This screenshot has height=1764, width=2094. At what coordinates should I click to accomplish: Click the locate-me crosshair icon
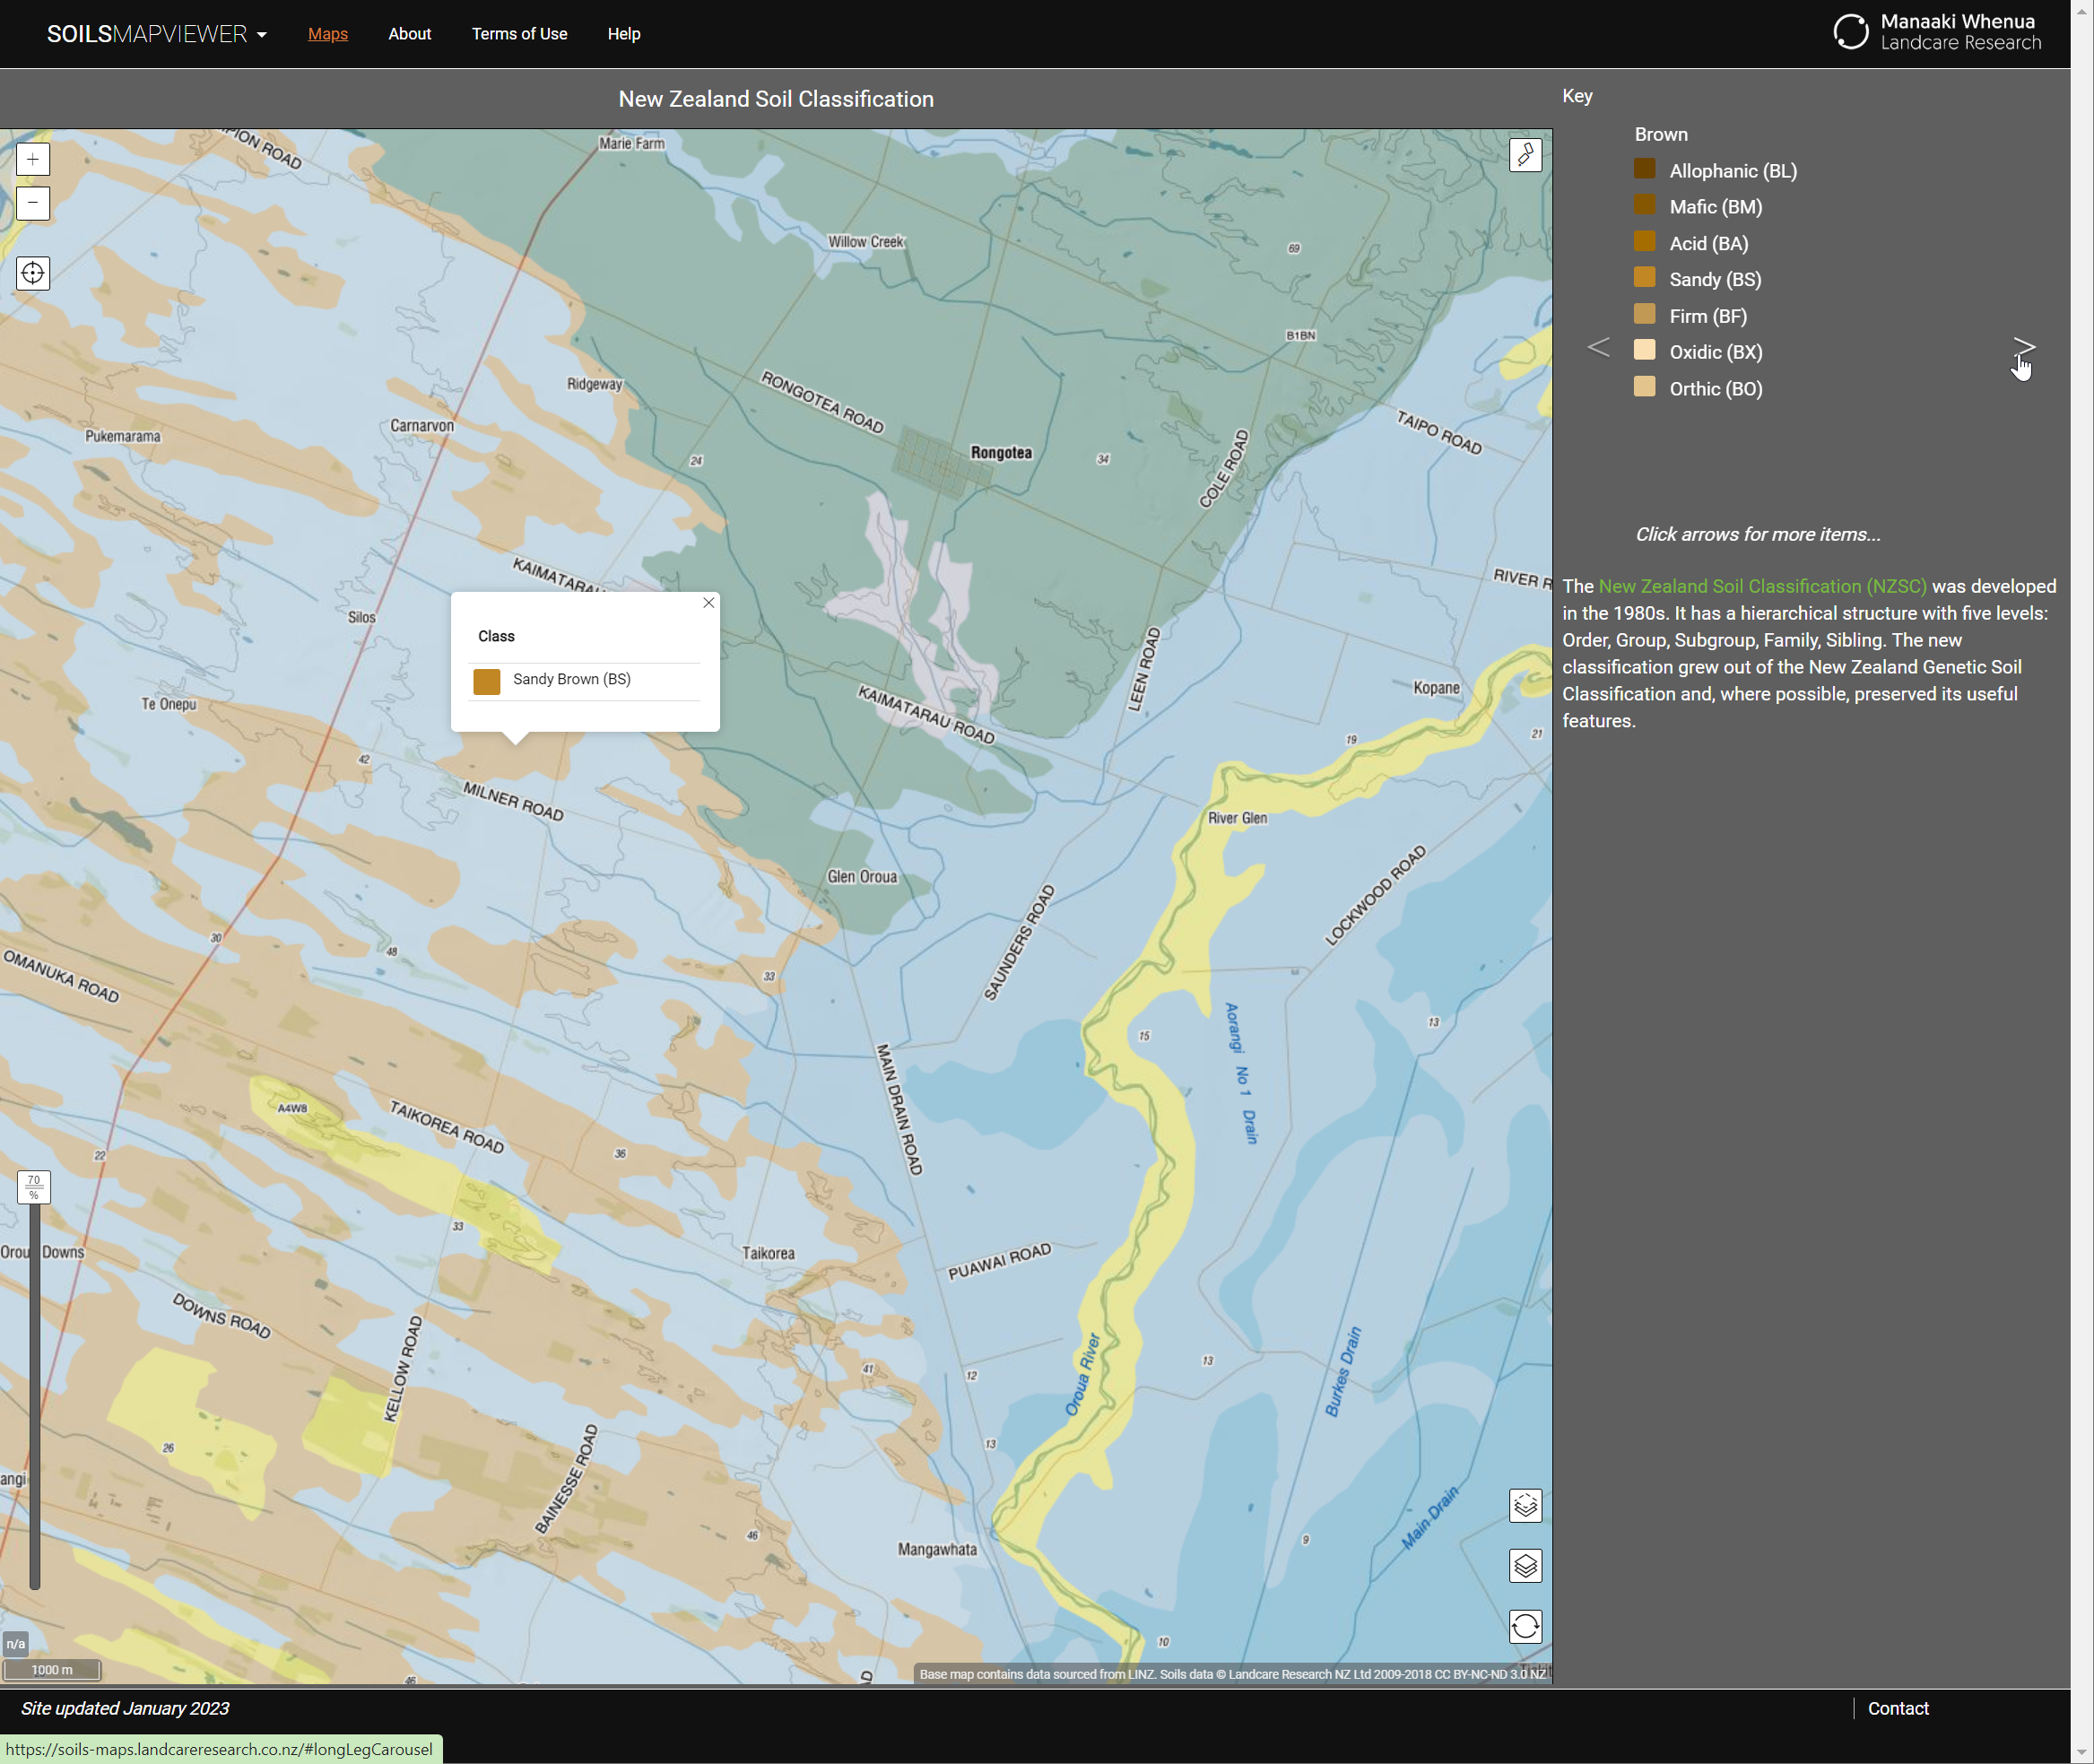tap(33, 273)
